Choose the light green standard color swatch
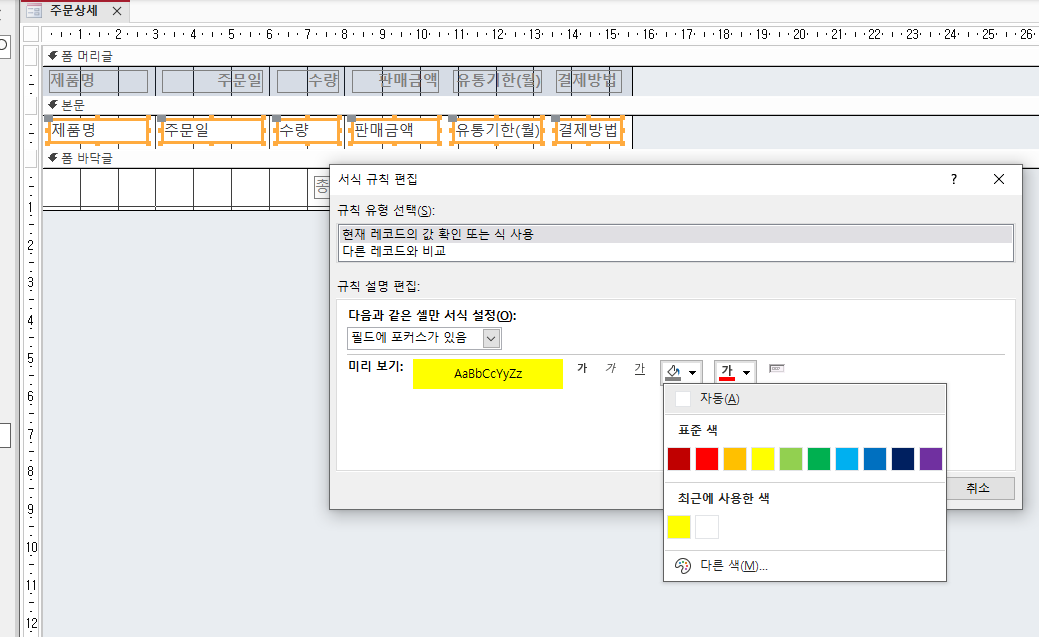 [x=791, y=459]
